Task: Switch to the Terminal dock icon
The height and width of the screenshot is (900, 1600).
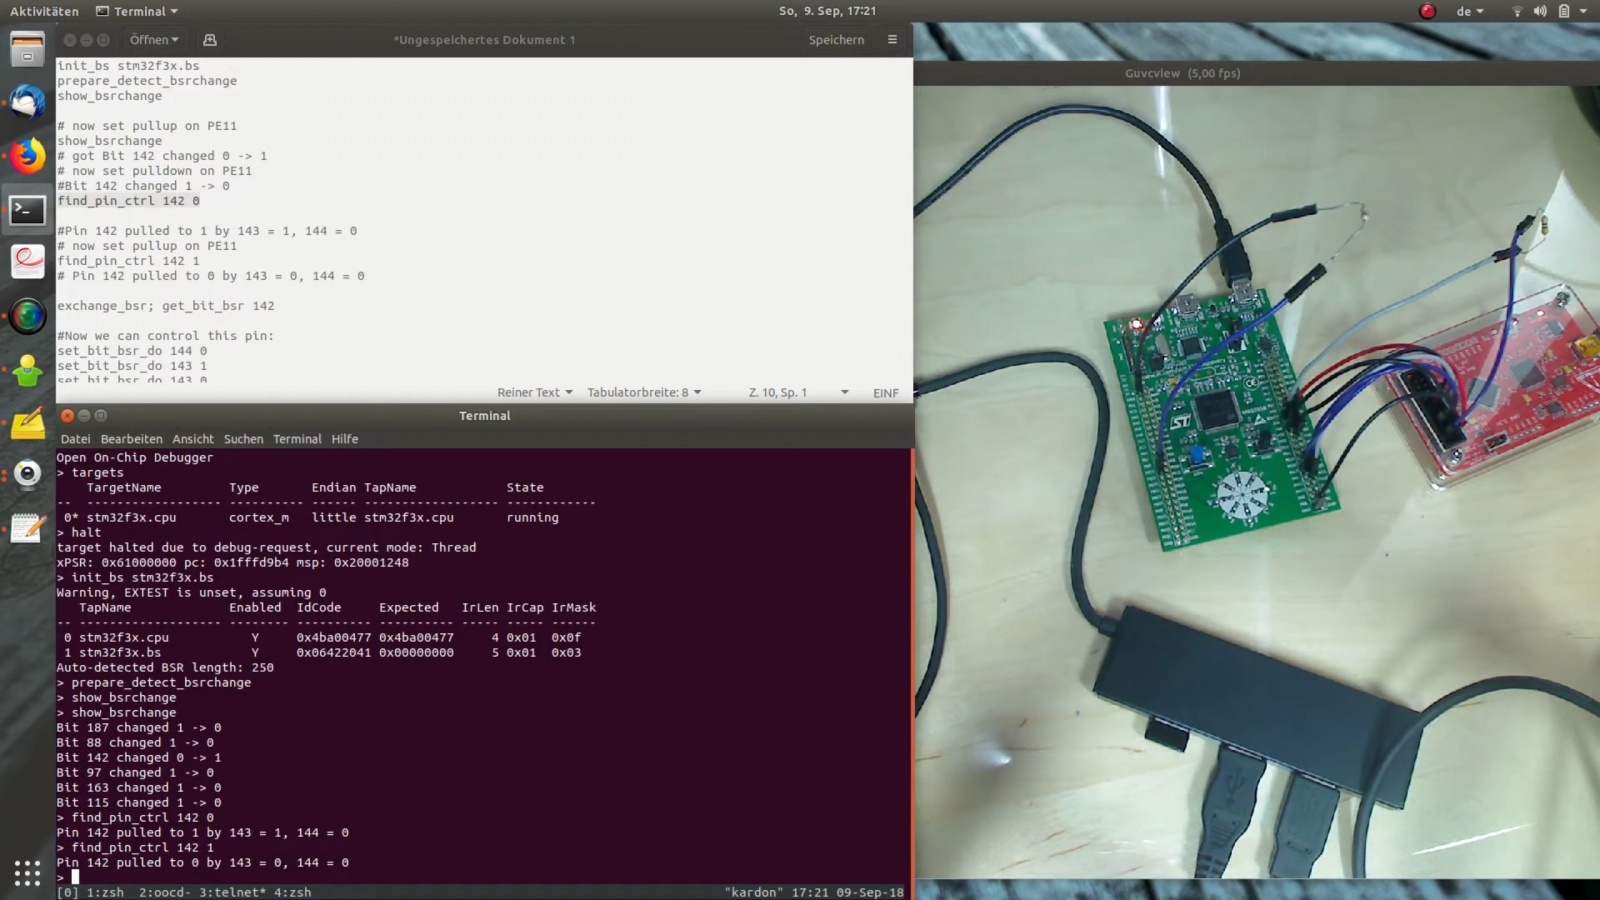Action: [27, 210]
